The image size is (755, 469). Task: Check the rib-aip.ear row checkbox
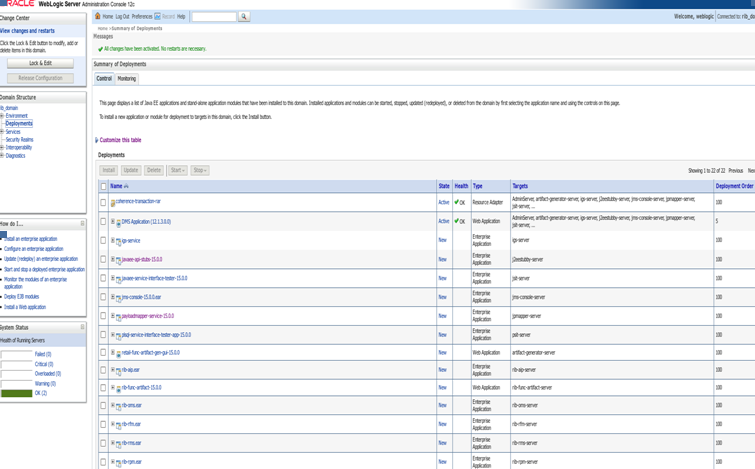click(x=103, y=370)
